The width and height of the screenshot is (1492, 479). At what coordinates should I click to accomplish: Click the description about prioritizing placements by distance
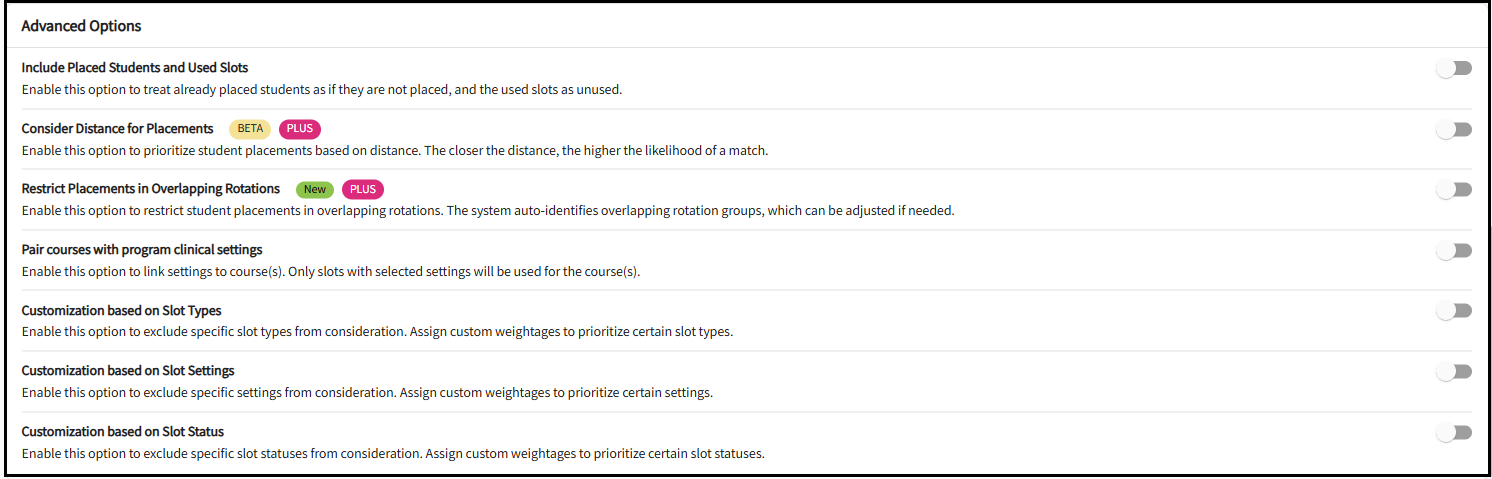point(395,150)
